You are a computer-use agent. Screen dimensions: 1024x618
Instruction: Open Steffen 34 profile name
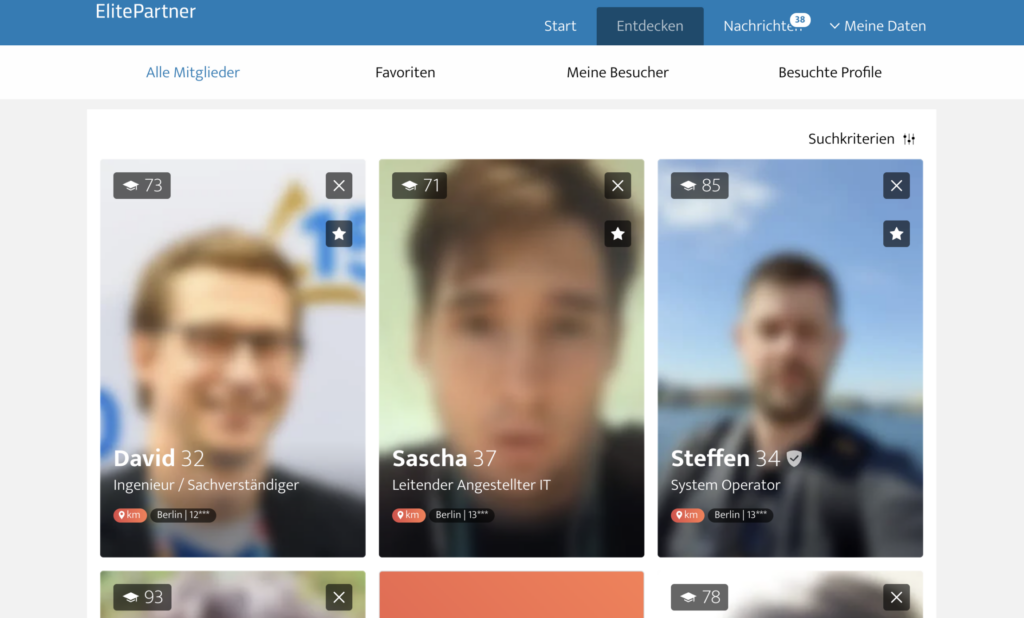point(726,459)
